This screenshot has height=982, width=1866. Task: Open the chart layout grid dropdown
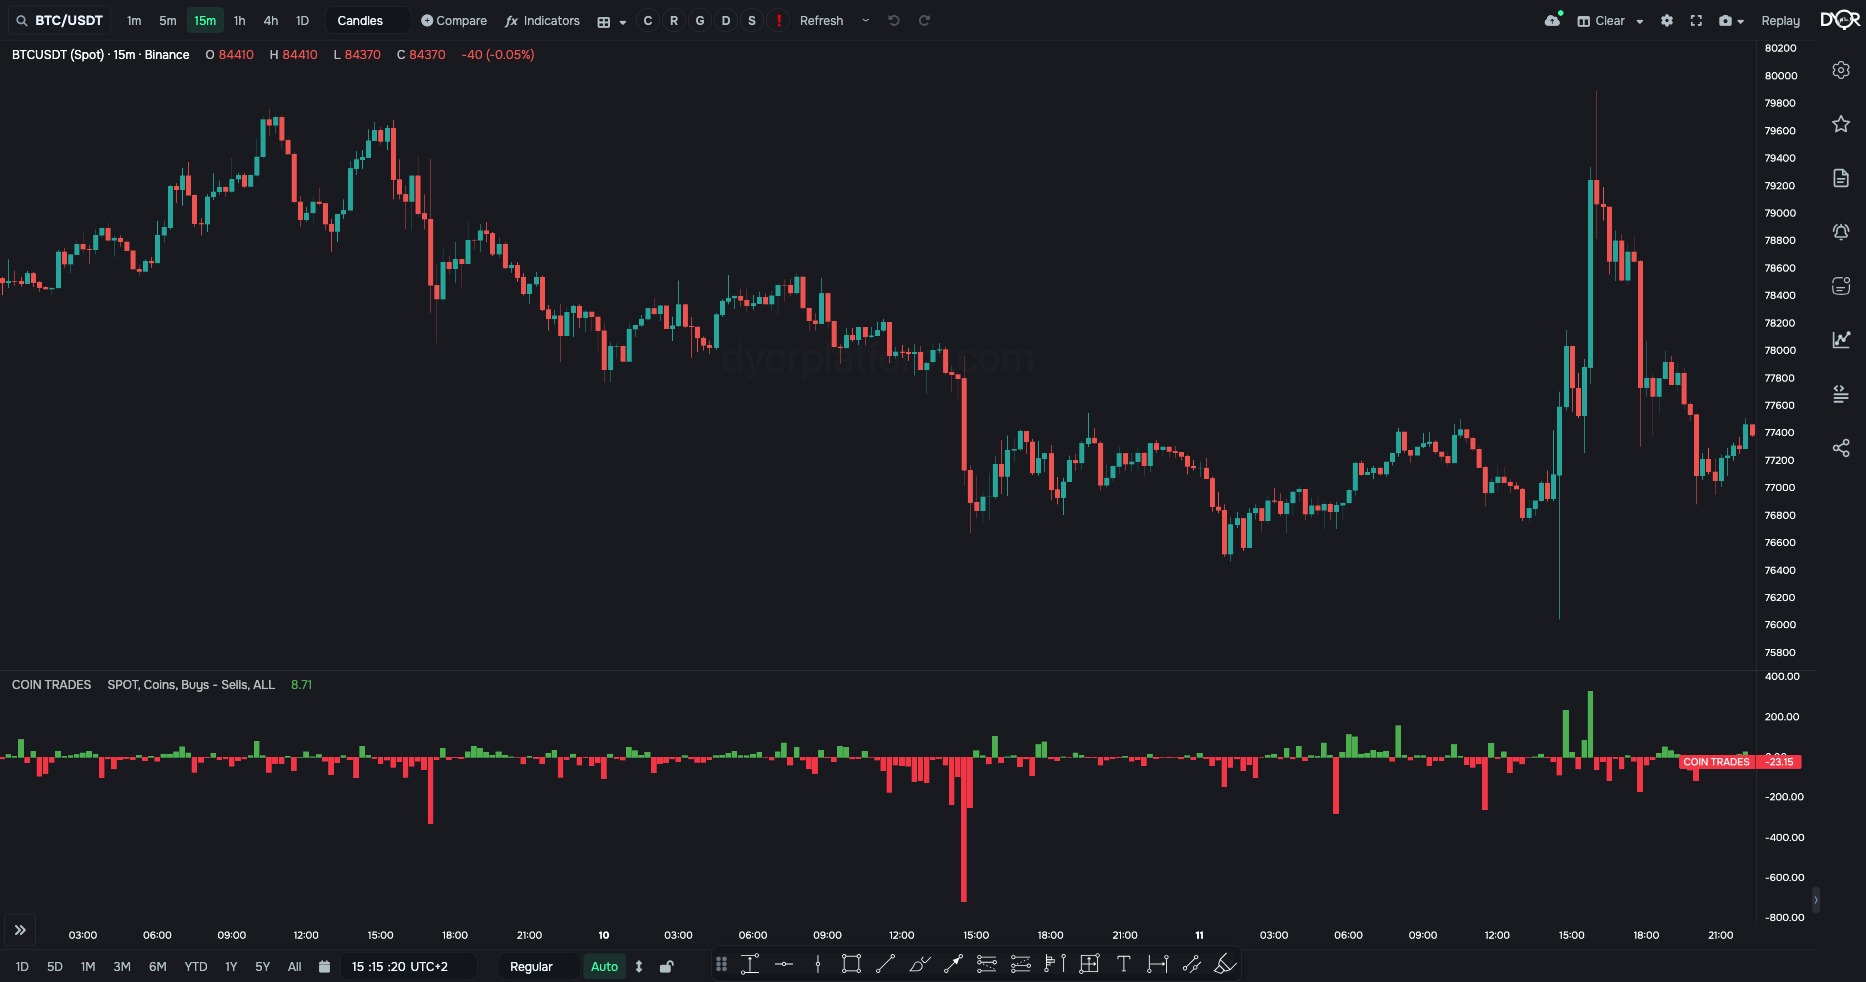point(611,21)
